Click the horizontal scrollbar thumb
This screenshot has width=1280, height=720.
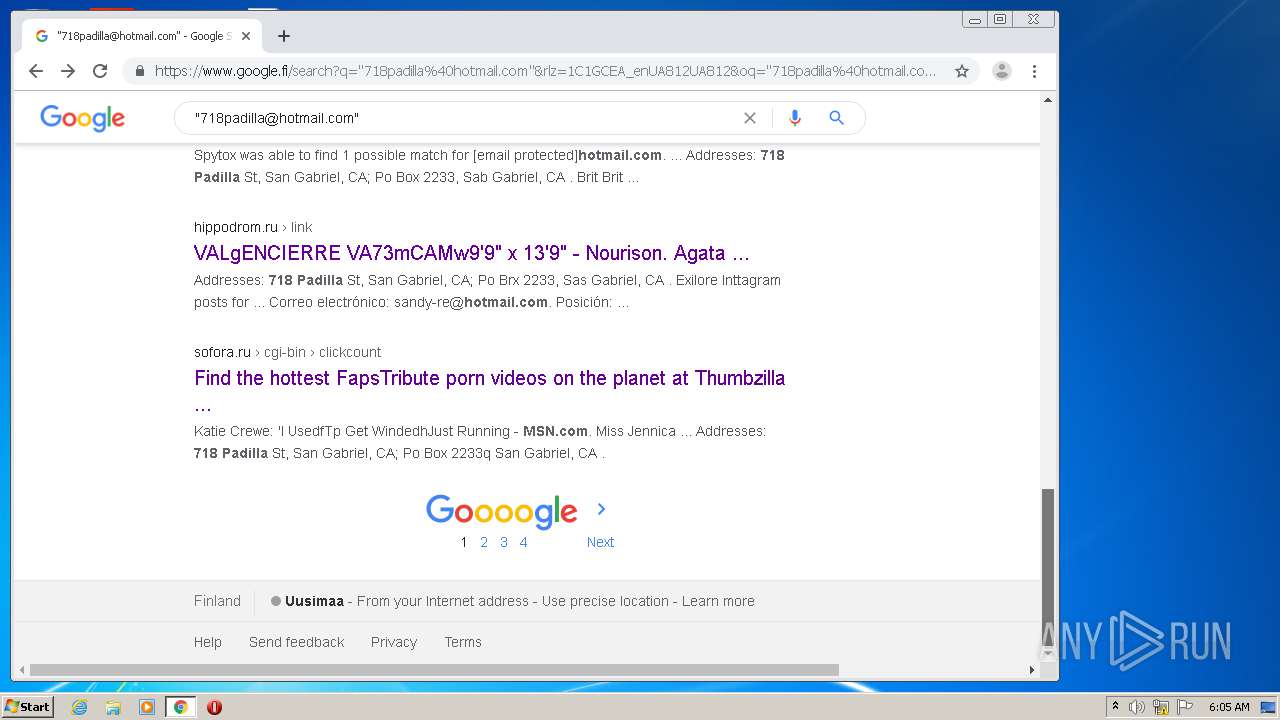(x=434, y=670)
